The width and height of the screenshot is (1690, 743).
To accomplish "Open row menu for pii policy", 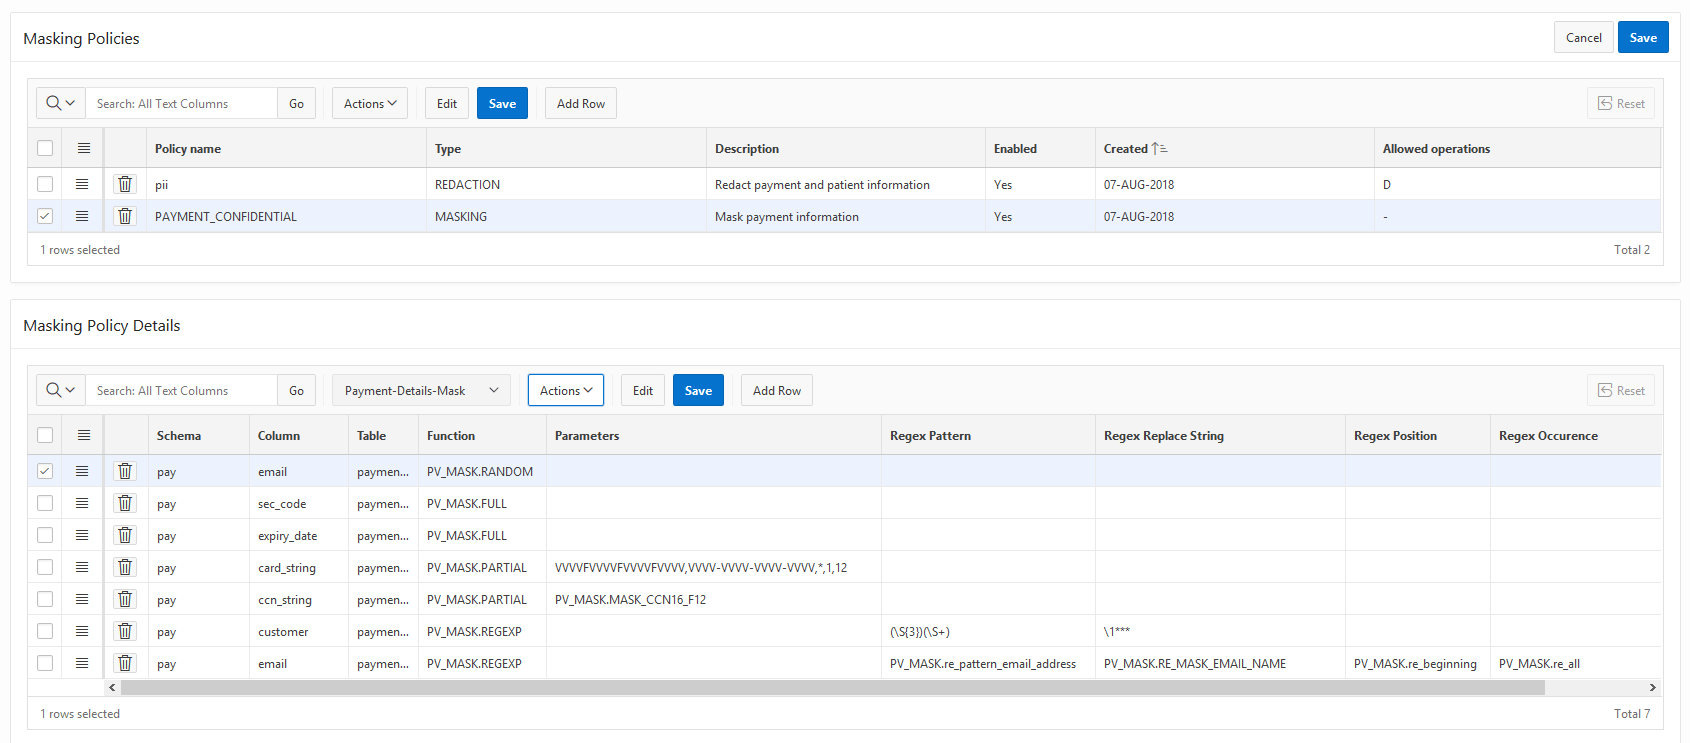I will pyautogui.click(x=82, y=184).
